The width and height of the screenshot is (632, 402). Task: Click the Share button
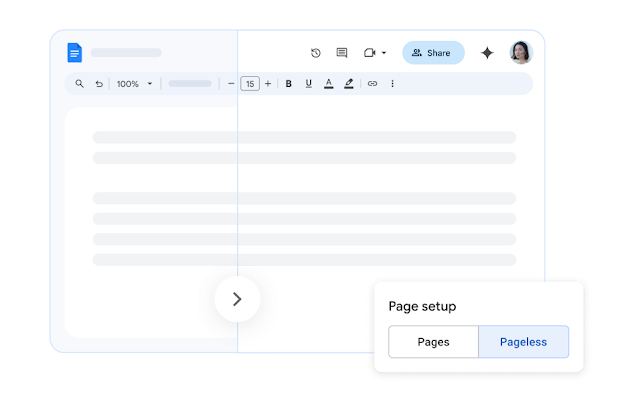pyautogui.click(x=432, y=53)
